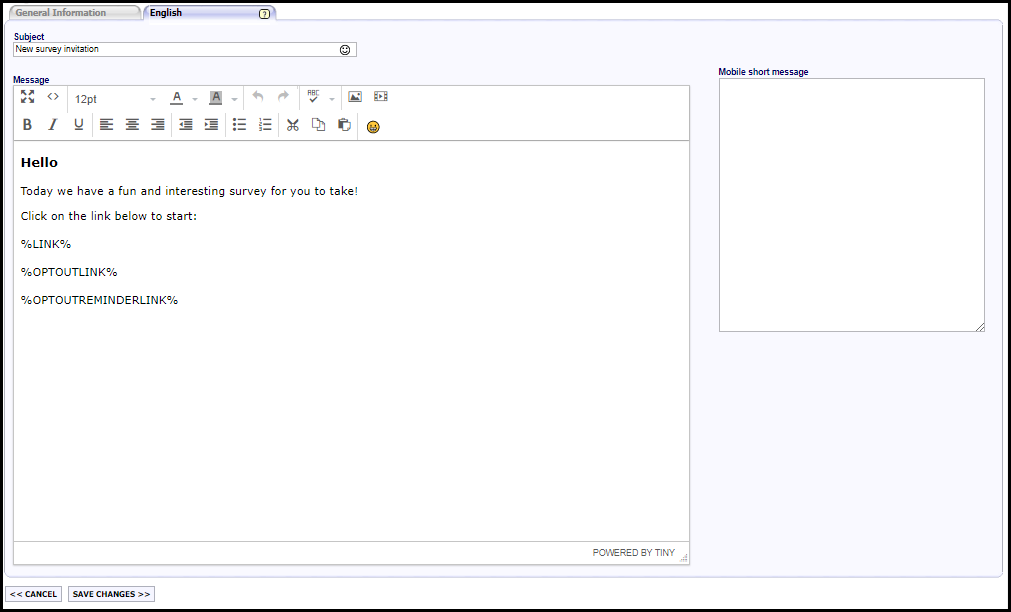Toggle bold formatting

[27, 124]
